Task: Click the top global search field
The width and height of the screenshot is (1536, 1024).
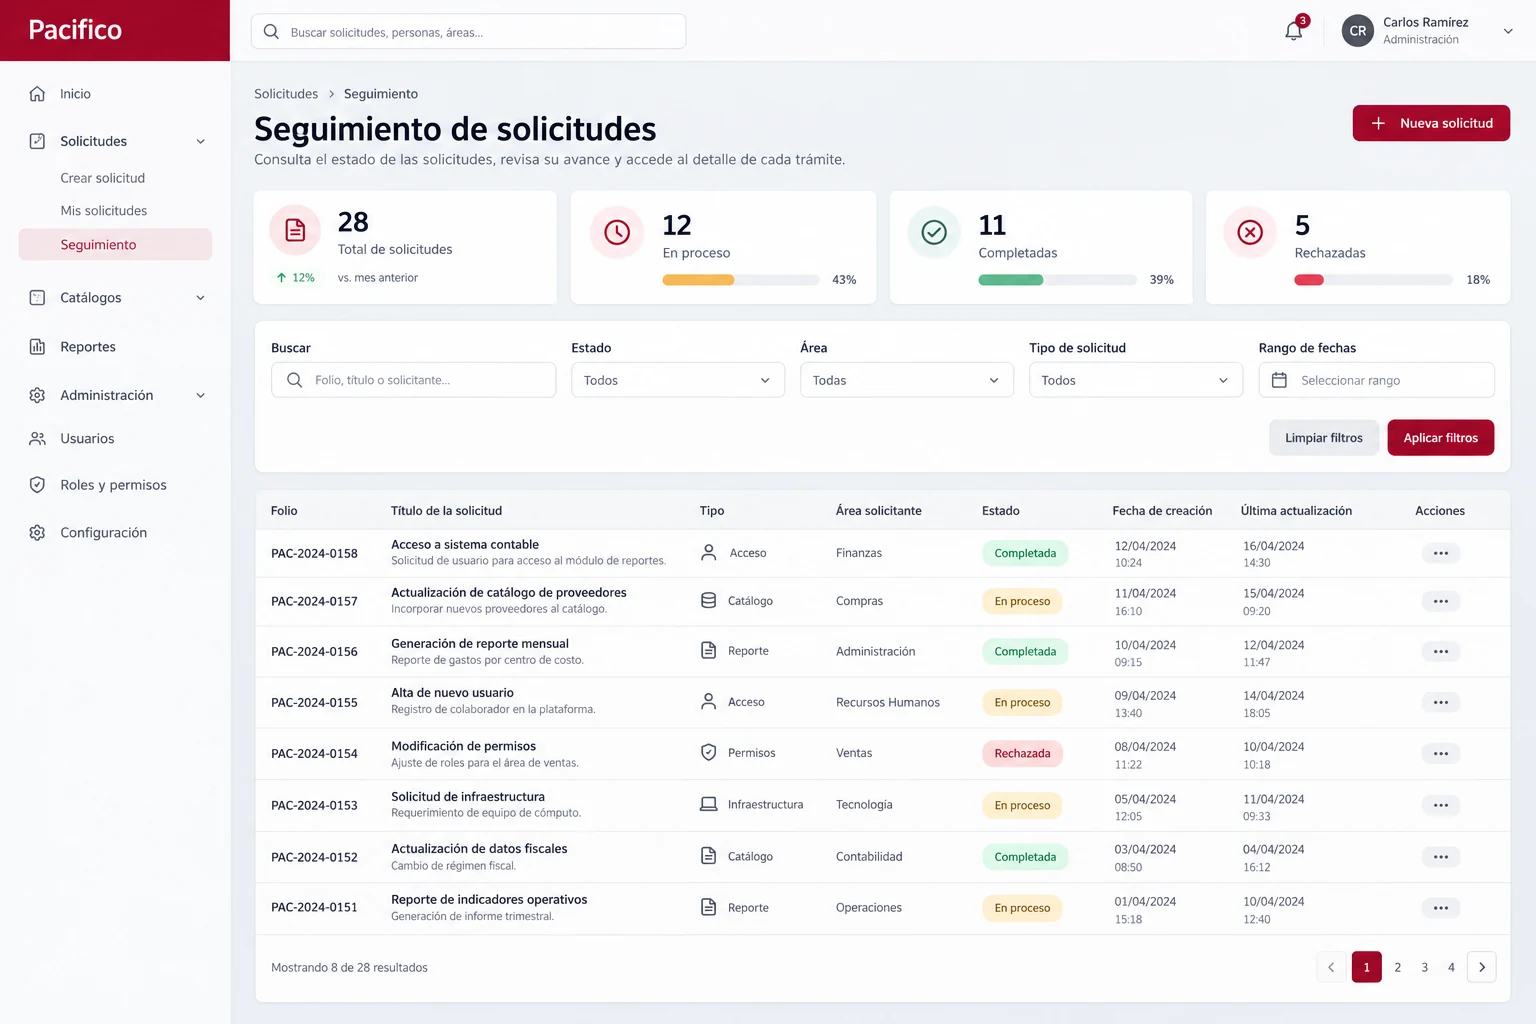Action: 468,31
